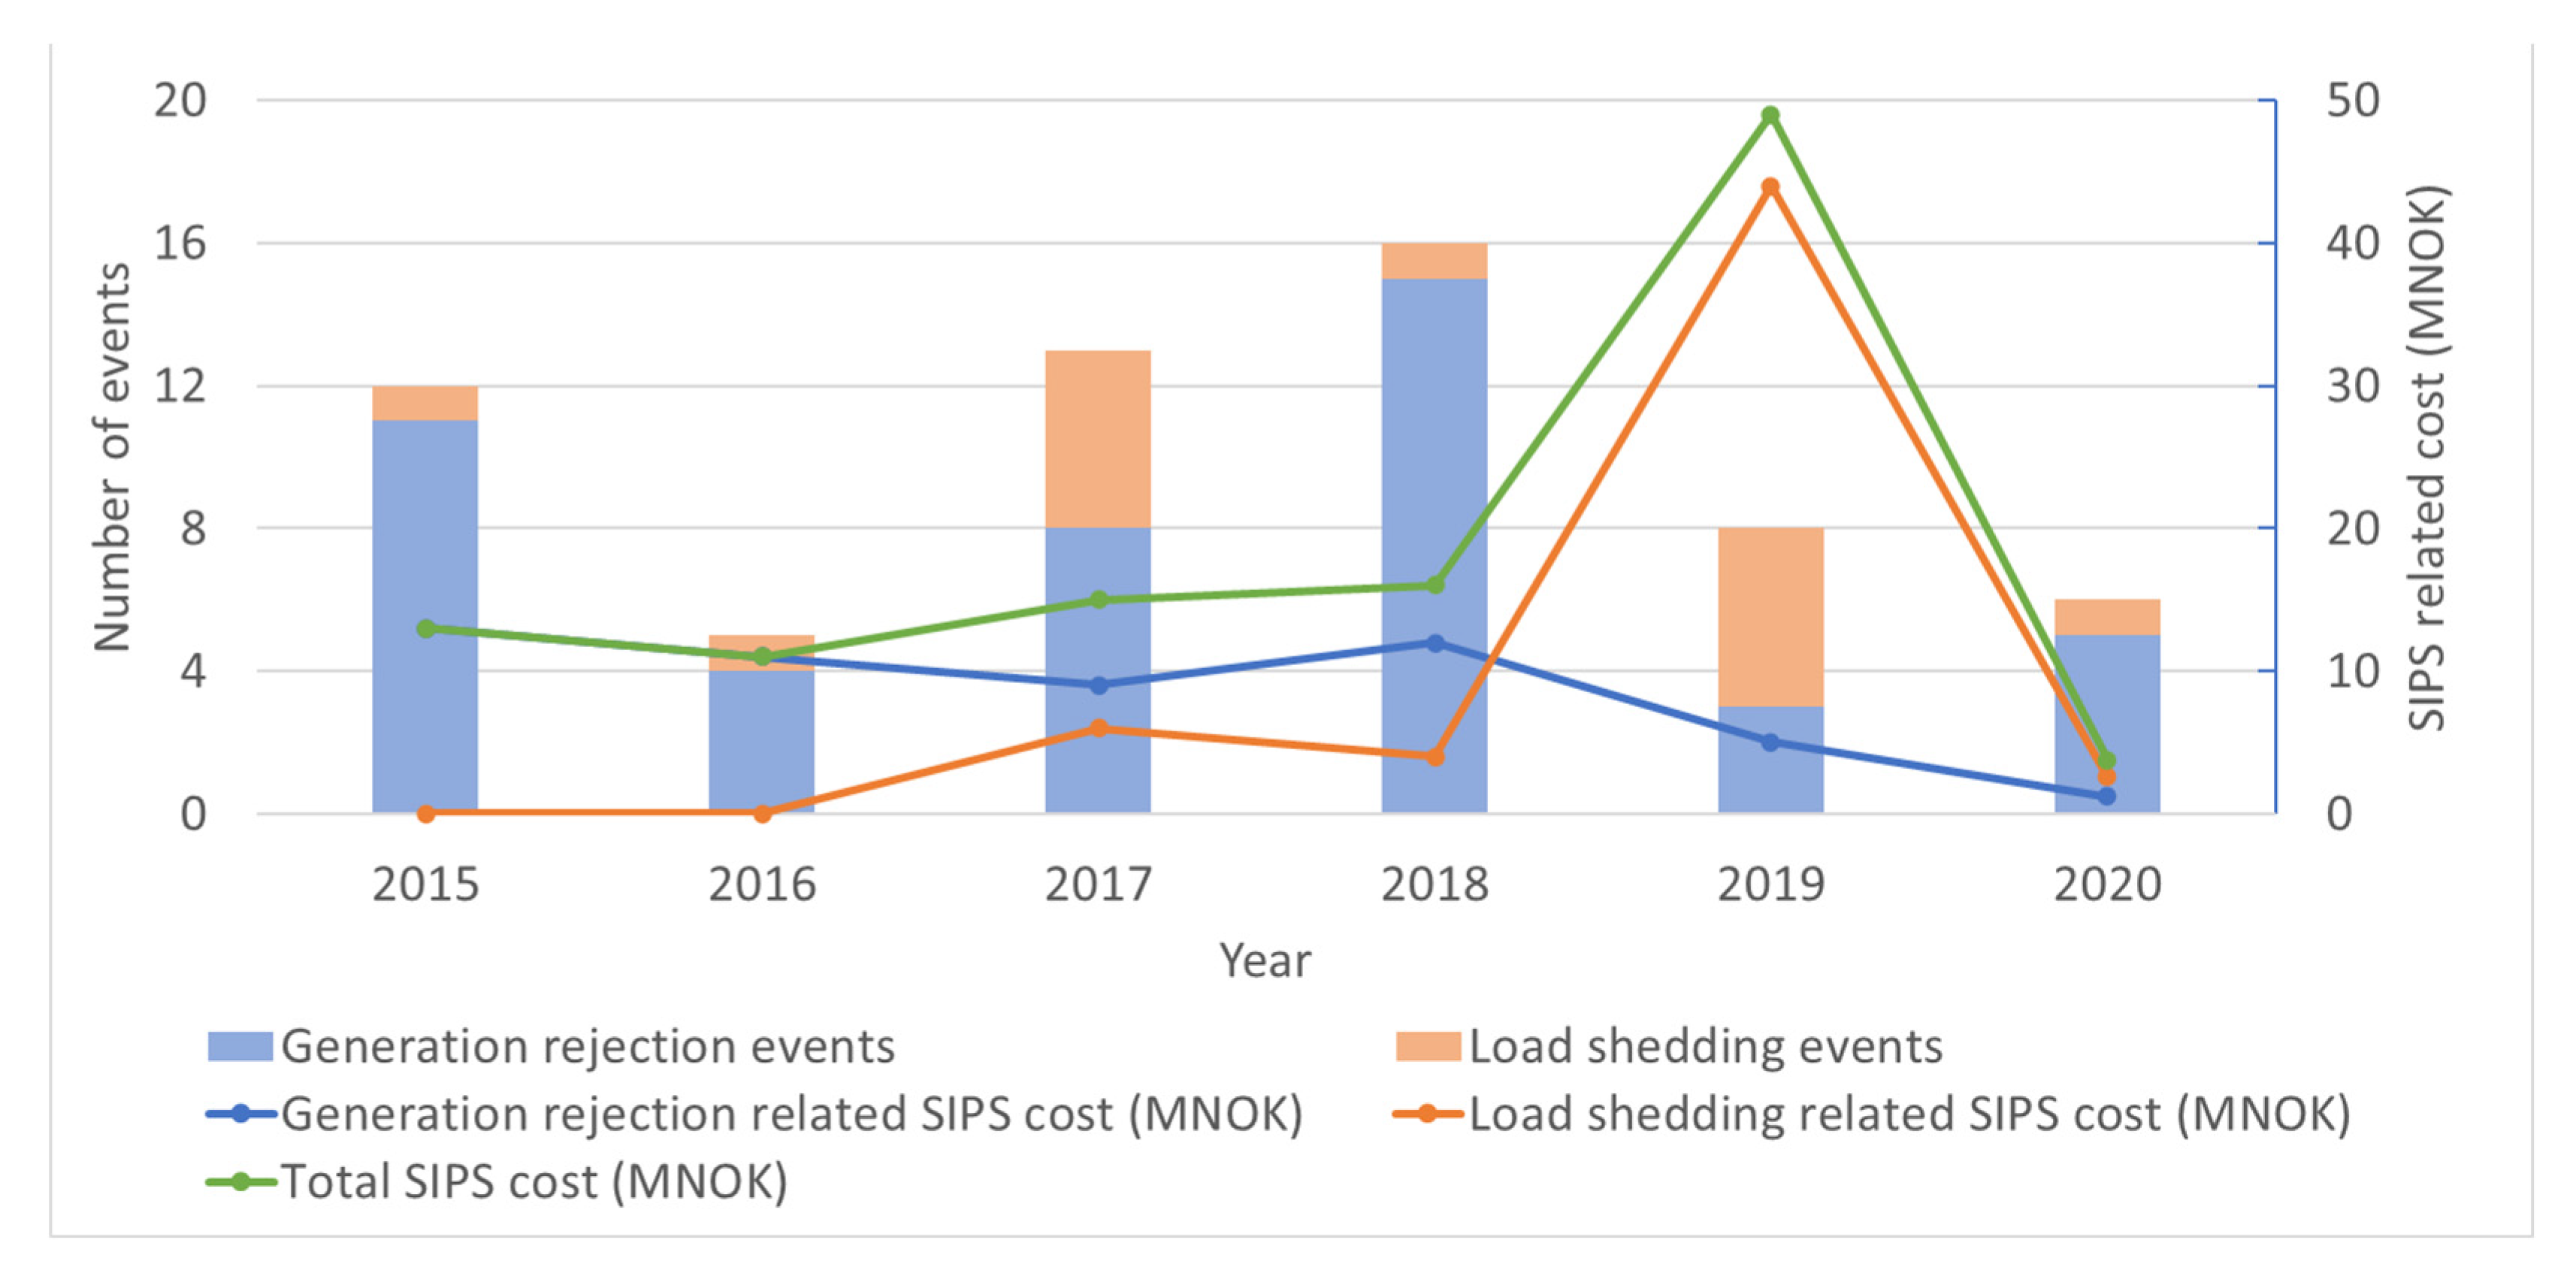Click the 2020 x-axis year label

click(x=2107, y=885)
